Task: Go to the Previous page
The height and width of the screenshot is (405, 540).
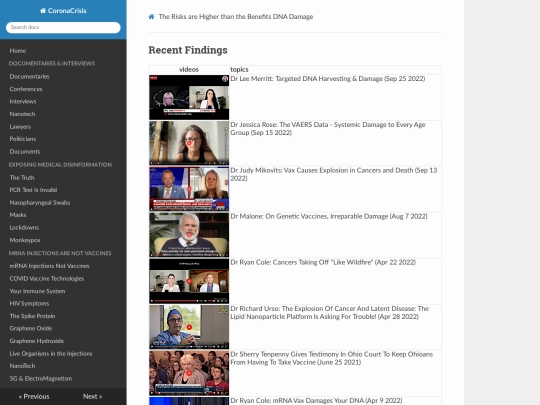Action: click(x=34, y=396)
